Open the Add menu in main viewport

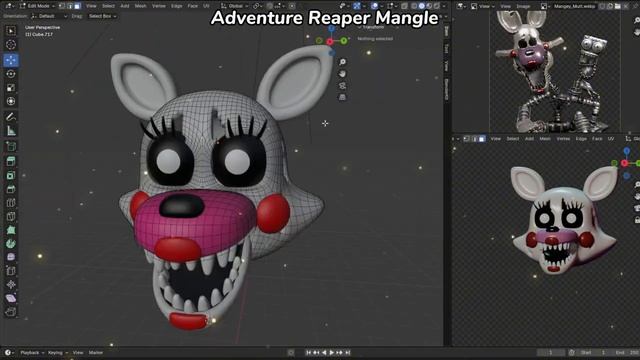coord(124,6)
